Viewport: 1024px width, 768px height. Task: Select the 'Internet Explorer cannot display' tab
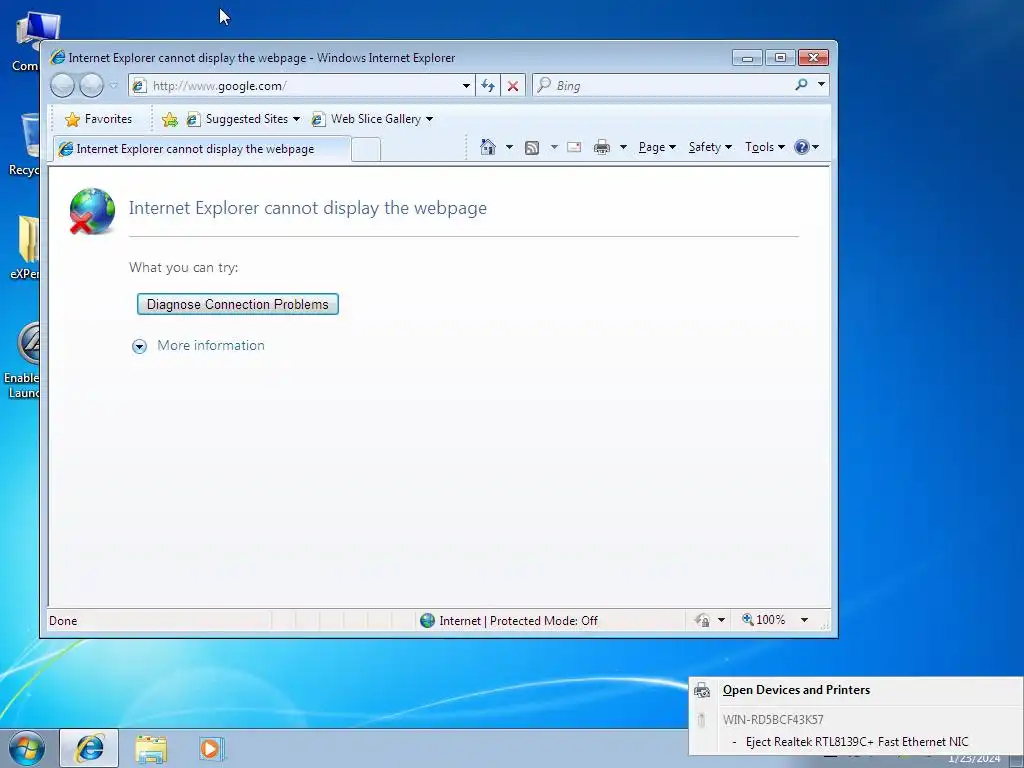pyautogui.click(x=202, y=149)
